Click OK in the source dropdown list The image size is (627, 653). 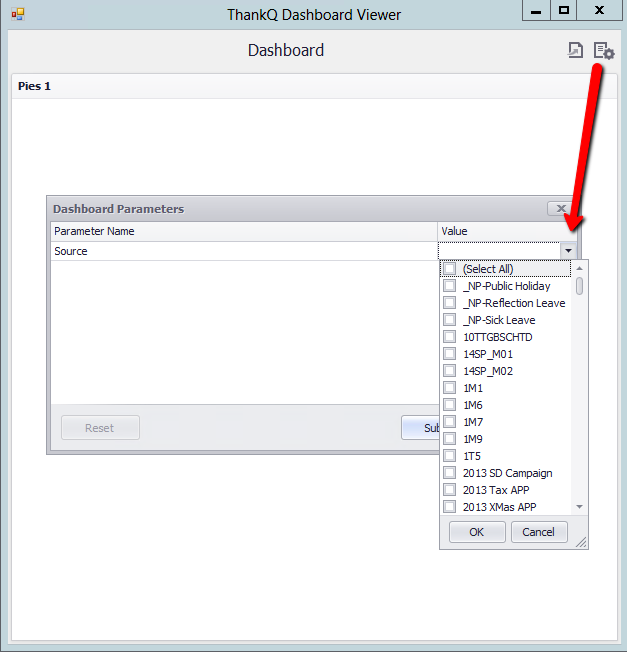477,532
